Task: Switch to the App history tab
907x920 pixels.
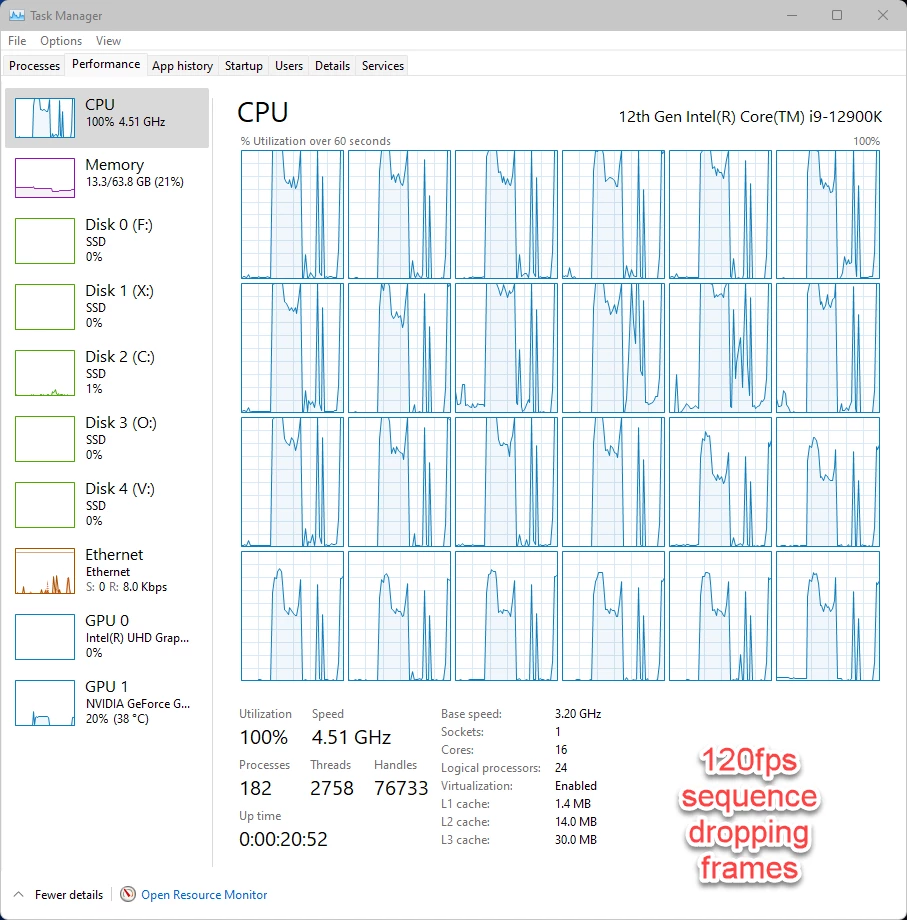Action: (182, 66)
